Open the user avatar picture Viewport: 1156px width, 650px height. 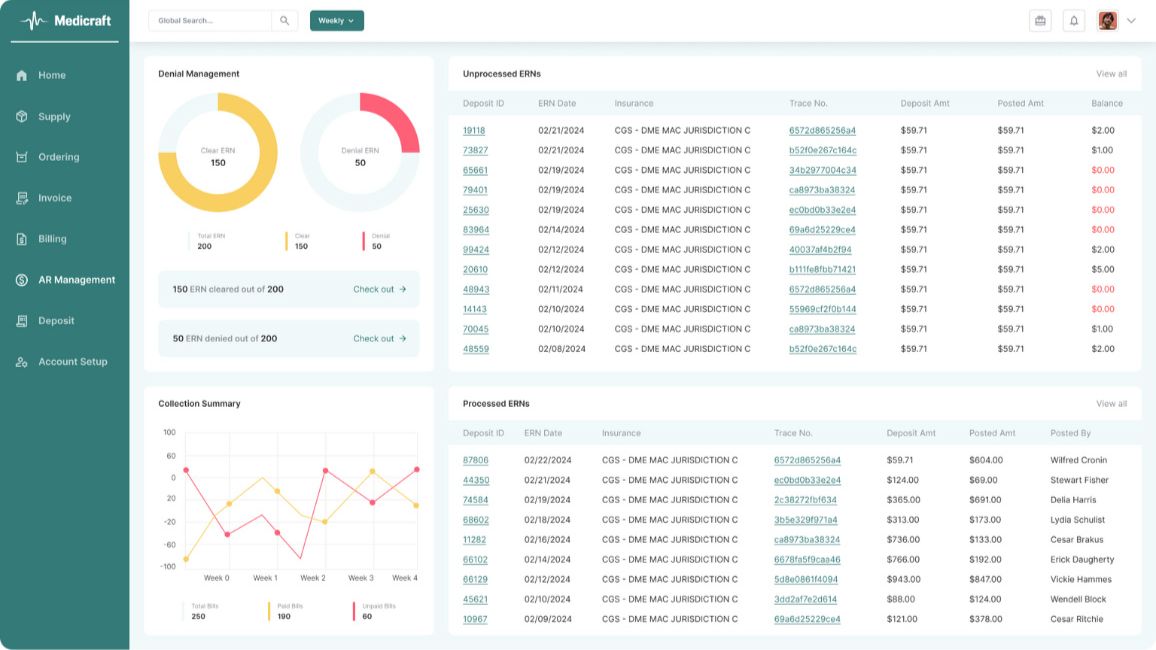coord(1107,20)
